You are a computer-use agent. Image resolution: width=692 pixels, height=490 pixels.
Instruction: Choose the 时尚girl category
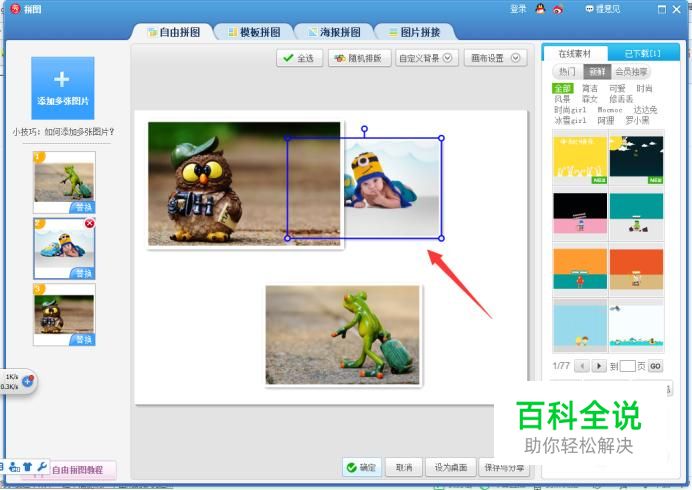[x=570, y=109]
